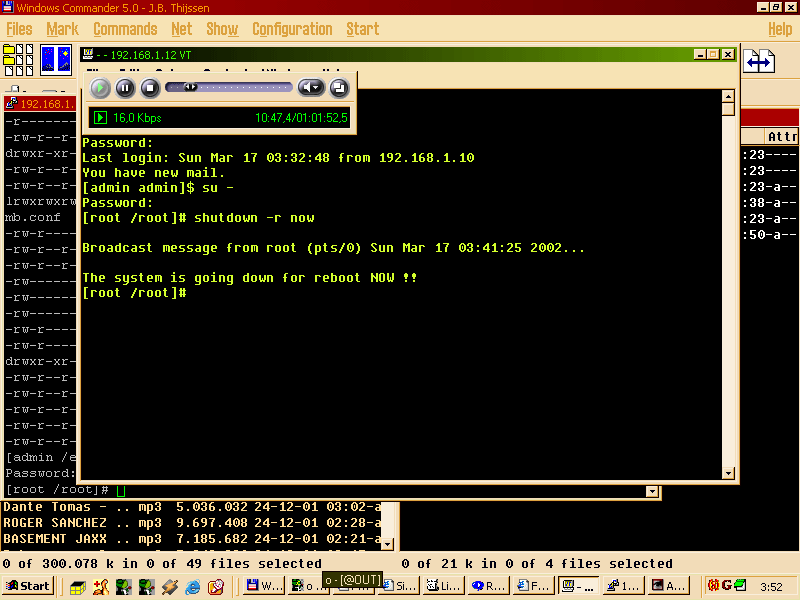
Task: Click the dual-panel Windows Commander icon
Action: pos(56,60)
